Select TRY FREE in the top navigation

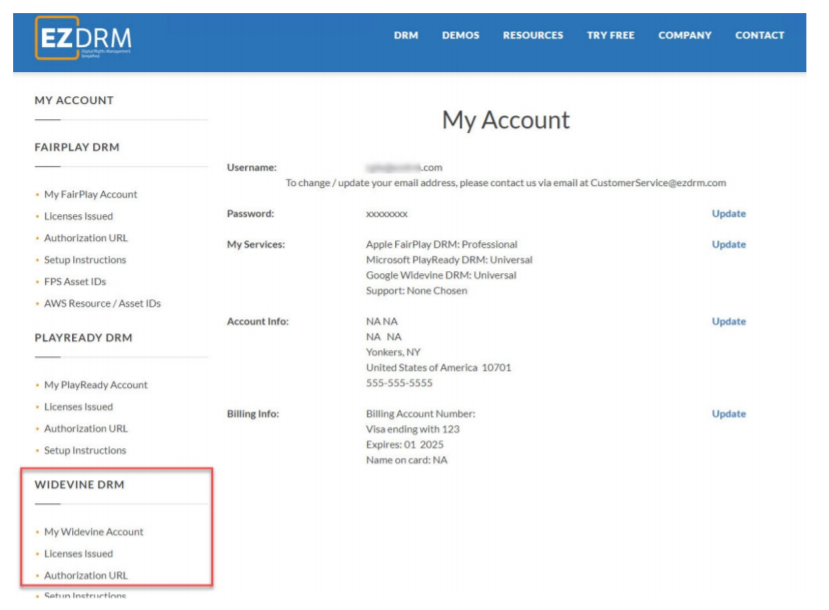610,35
